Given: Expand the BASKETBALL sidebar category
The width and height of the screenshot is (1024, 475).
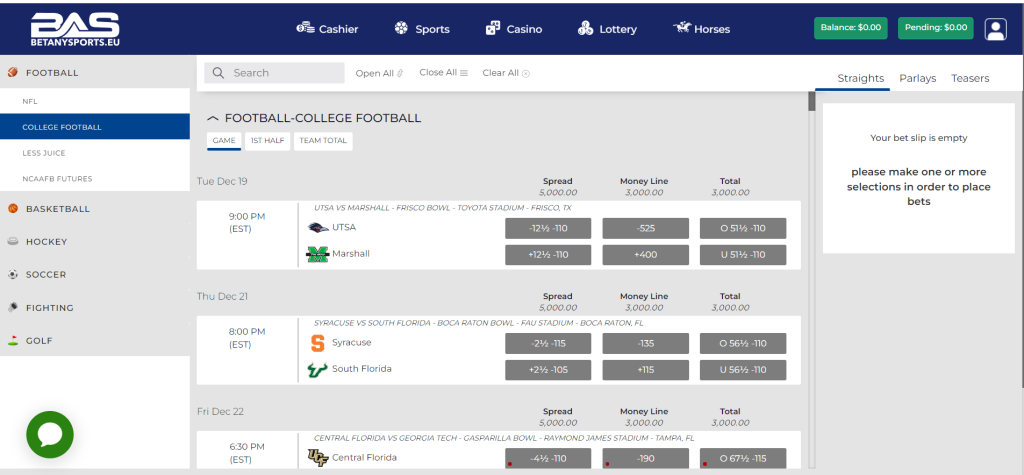Looking at the screenshot, I should point(95,209).
